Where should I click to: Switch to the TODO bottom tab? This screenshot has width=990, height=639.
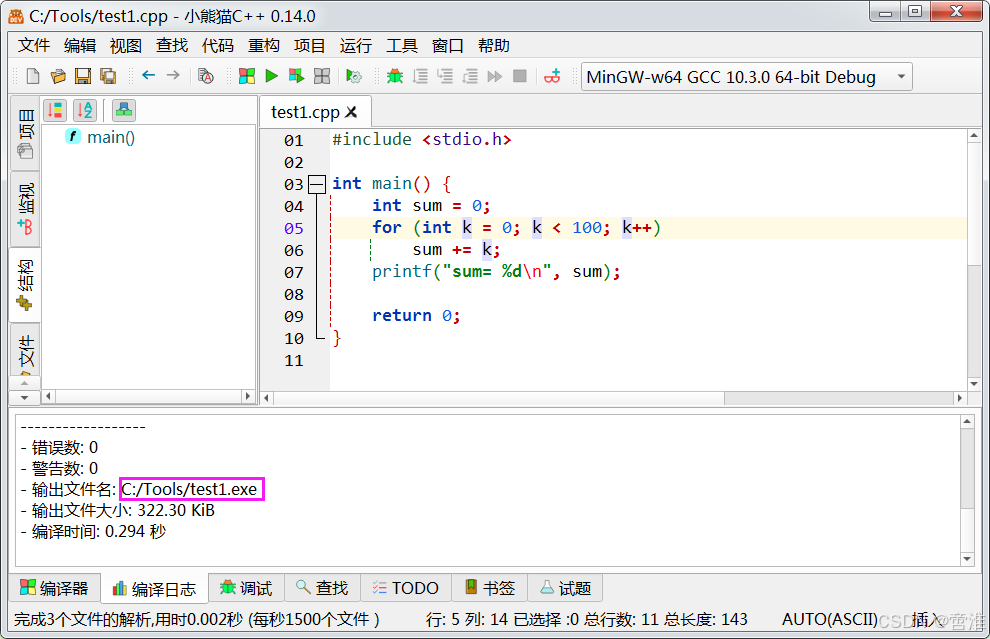click(x=406, y=588)
